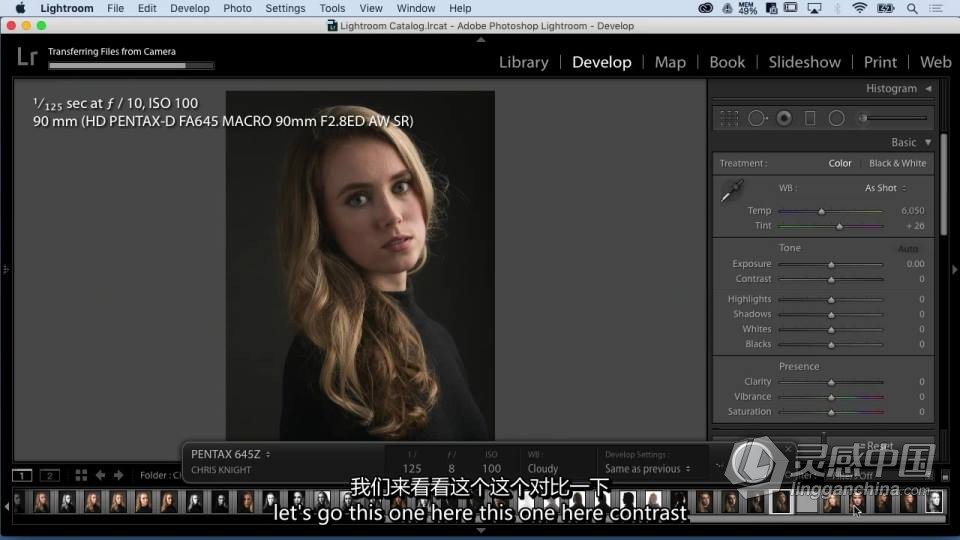This screenshot has width=960, height=540.
Task: Hide the right panel group
Action: pos(954,269)
